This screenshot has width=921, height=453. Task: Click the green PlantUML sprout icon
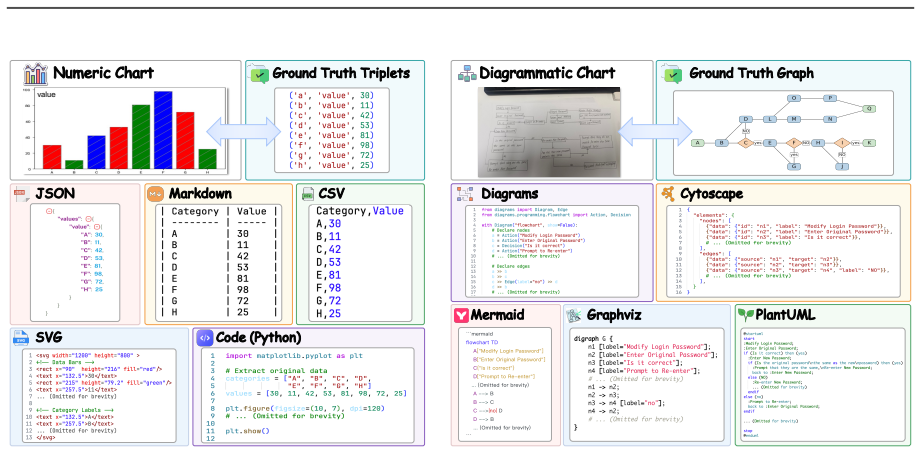[x=745, y=314]
